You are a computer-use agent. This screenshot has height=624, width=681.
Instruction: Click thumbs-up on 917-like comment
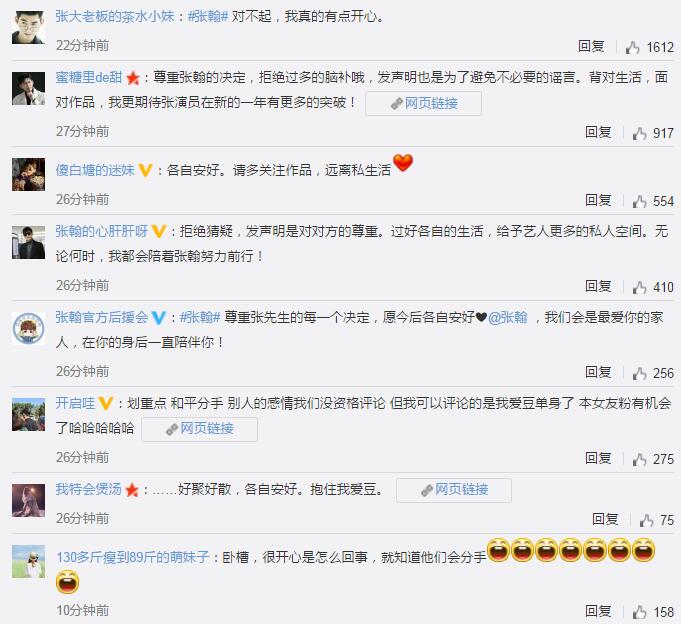pyautogui.click(x=639, y=133)
